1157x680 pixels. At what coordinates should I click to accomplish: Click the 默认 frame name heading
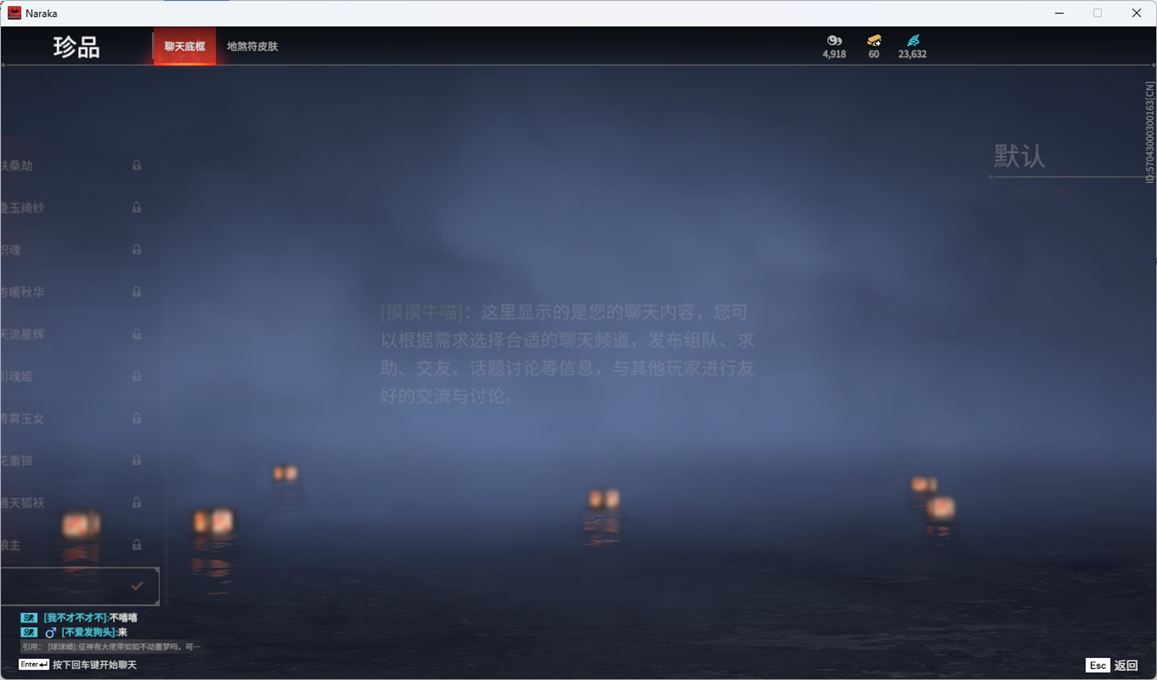click(x=1019, y=156)
